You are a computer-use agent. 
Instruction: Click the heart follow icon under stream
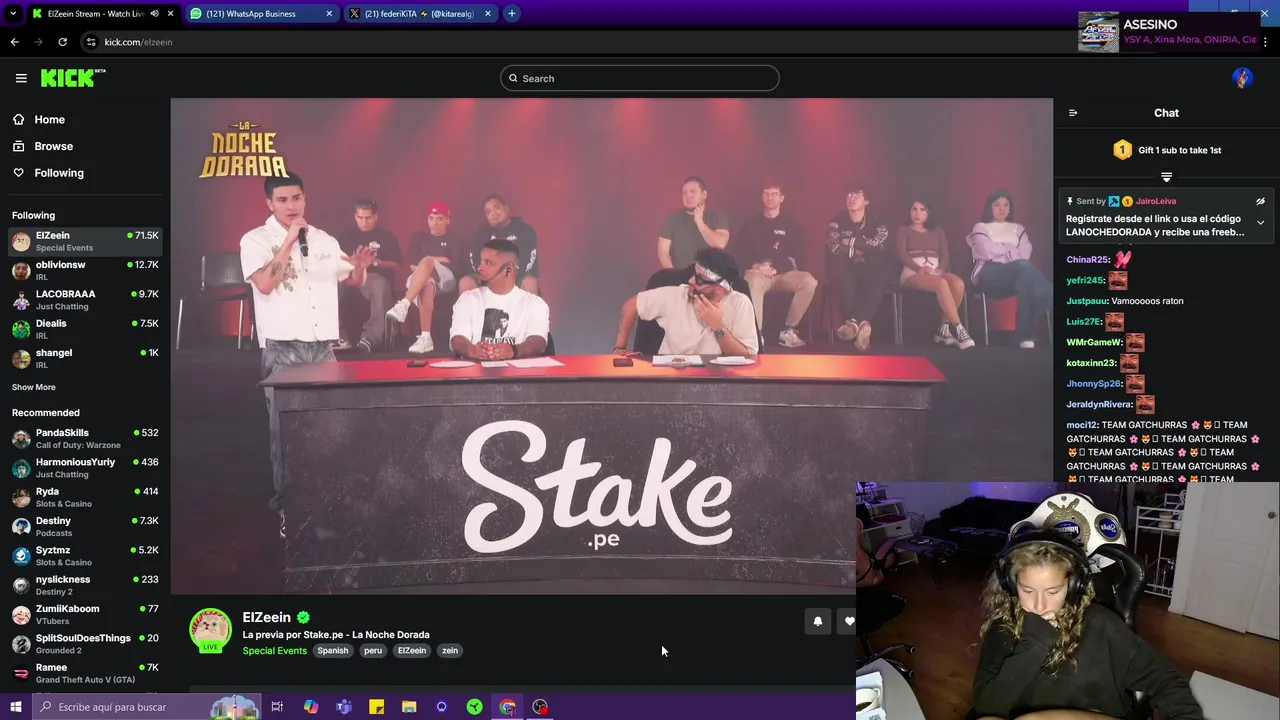pyautogui.click(x=848, y=621)
